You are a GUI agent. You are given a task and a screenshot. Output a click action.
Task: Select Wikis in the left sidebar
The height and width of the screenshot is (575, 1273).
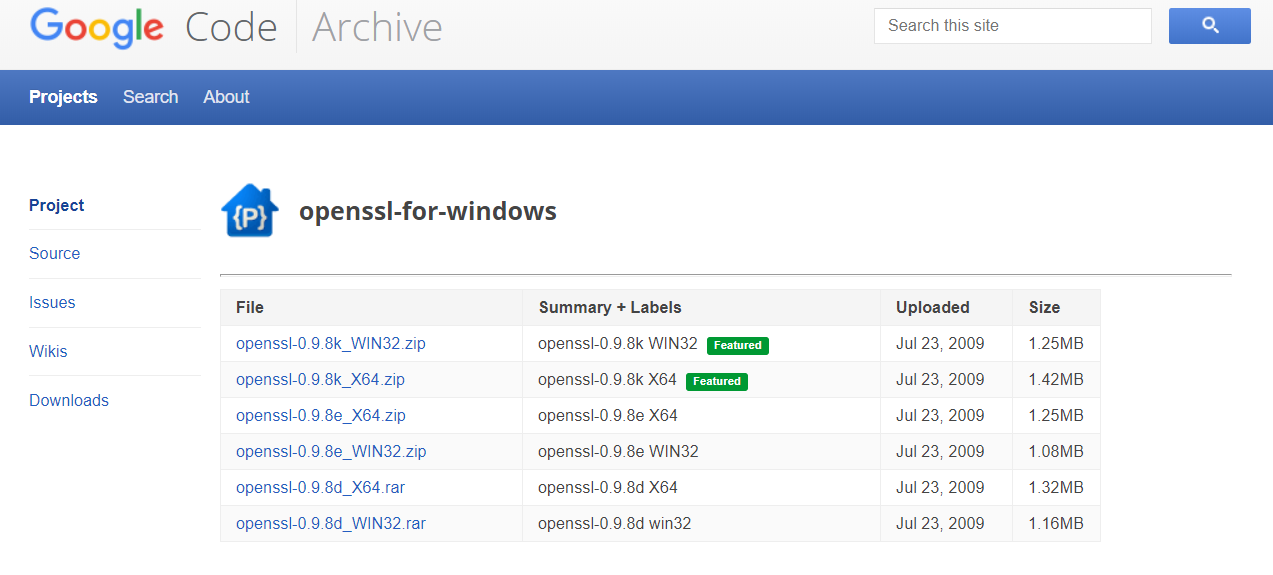pos(48,351)
